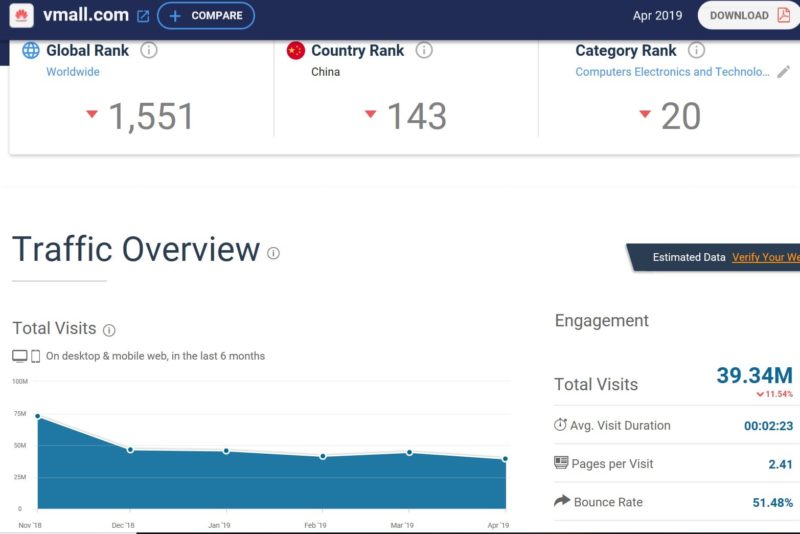Viewport: 800px width, 534px height.
Task: Click the Jan '19 chart data point
Action: [226, 451]
